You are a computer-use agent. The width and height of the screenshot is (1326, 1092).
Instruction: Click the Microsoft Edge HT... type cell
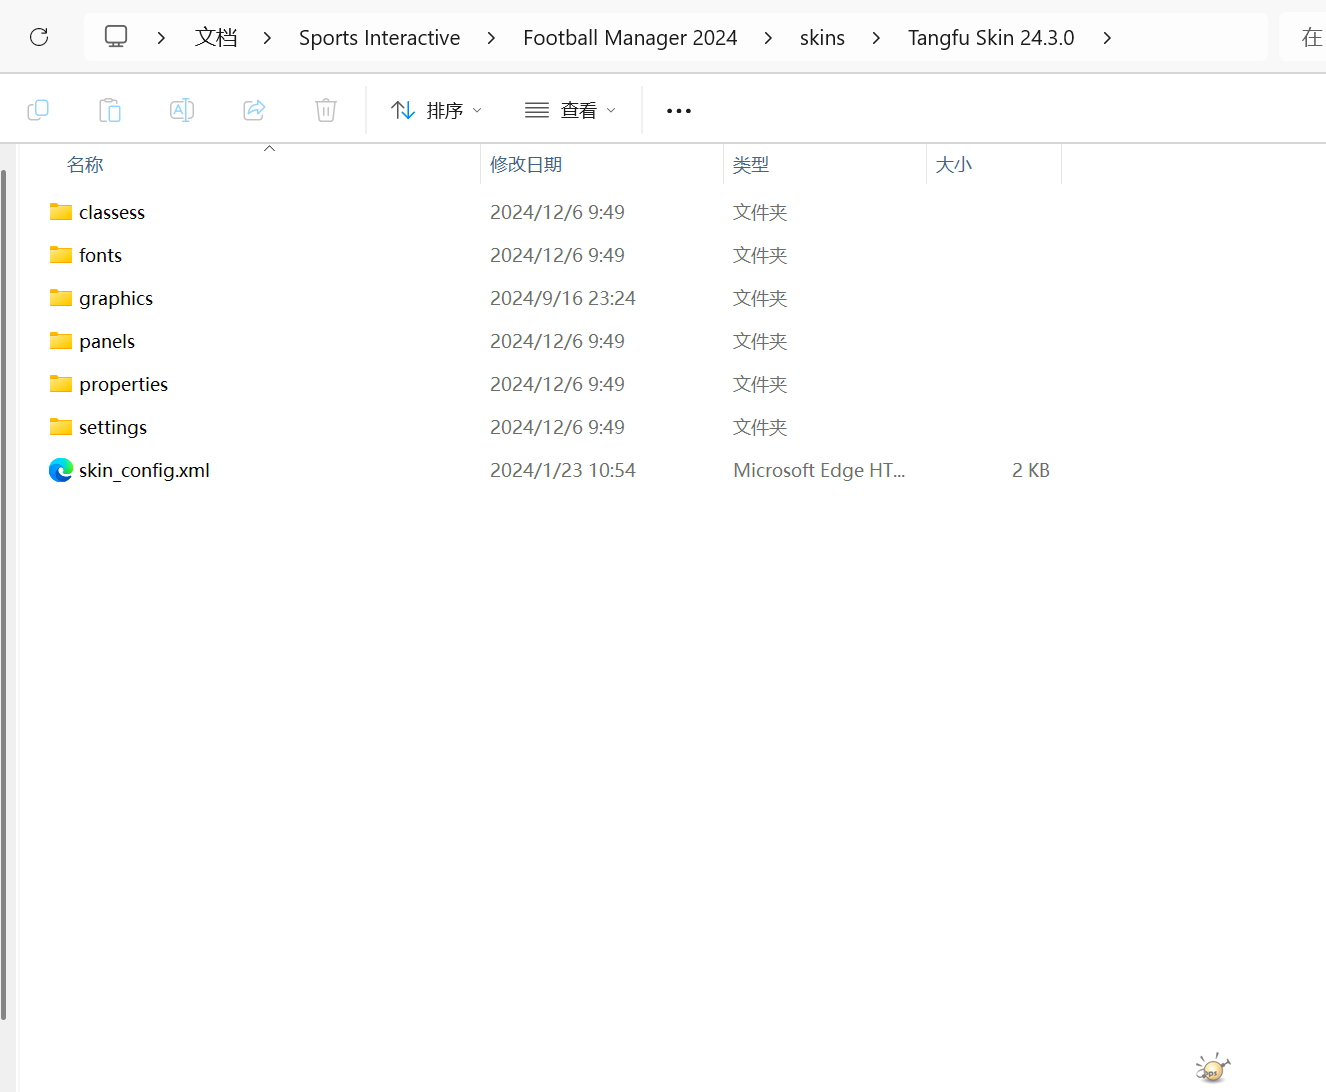pos(819,470)
